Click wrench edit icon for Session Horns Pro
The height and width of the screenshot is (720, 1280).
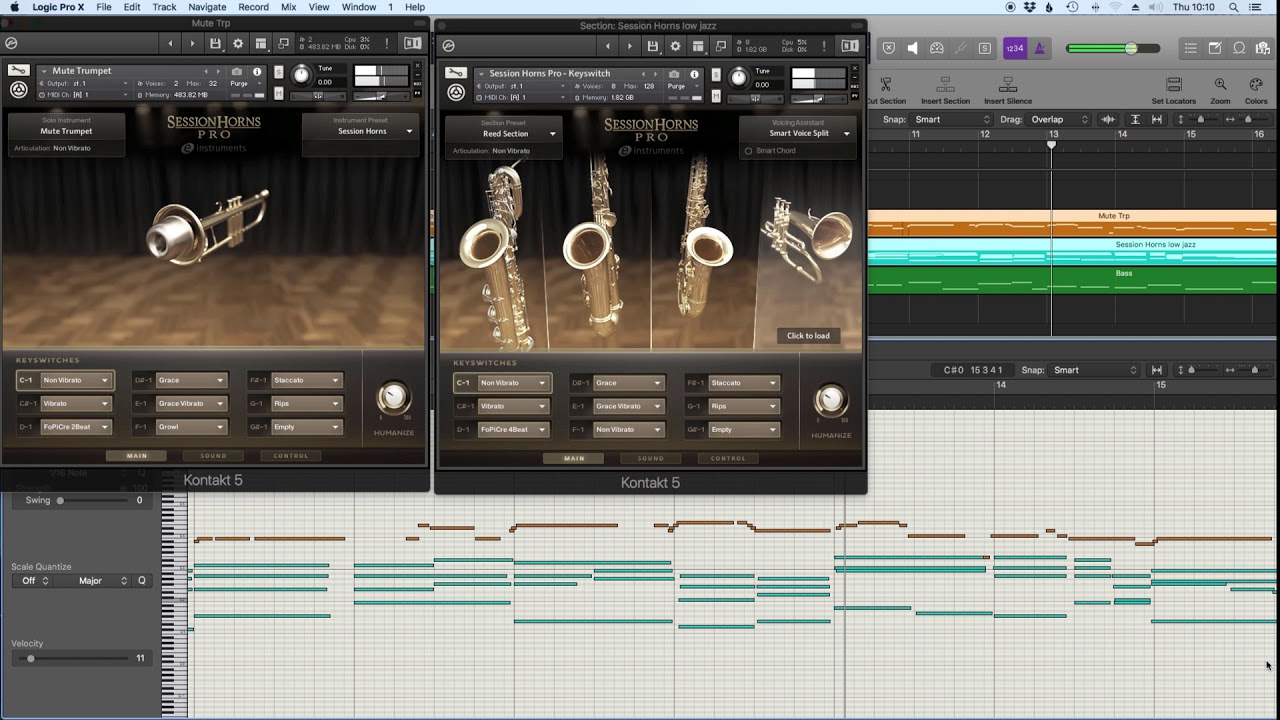click(455, 73)
